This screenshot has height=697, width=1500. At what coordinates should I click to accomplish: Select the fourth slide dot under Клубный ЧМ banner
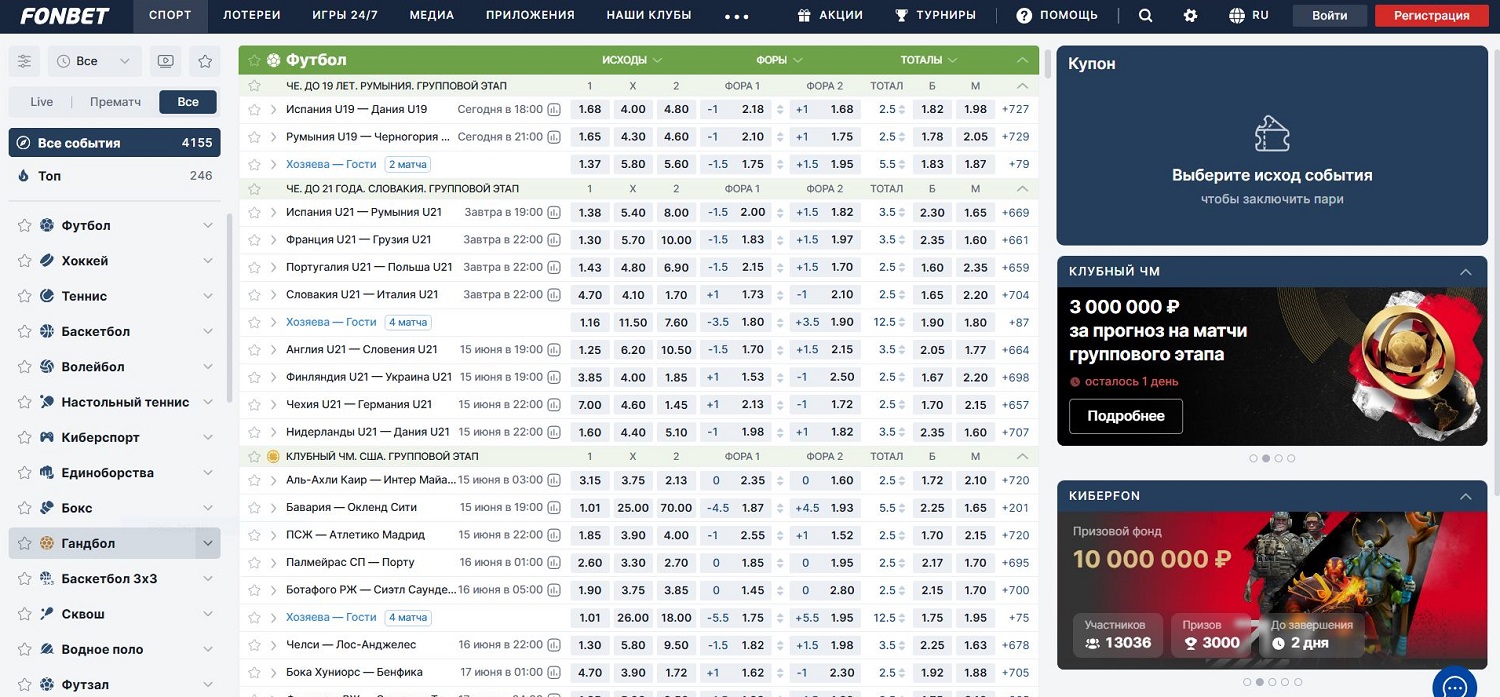tap(1291, 459)
